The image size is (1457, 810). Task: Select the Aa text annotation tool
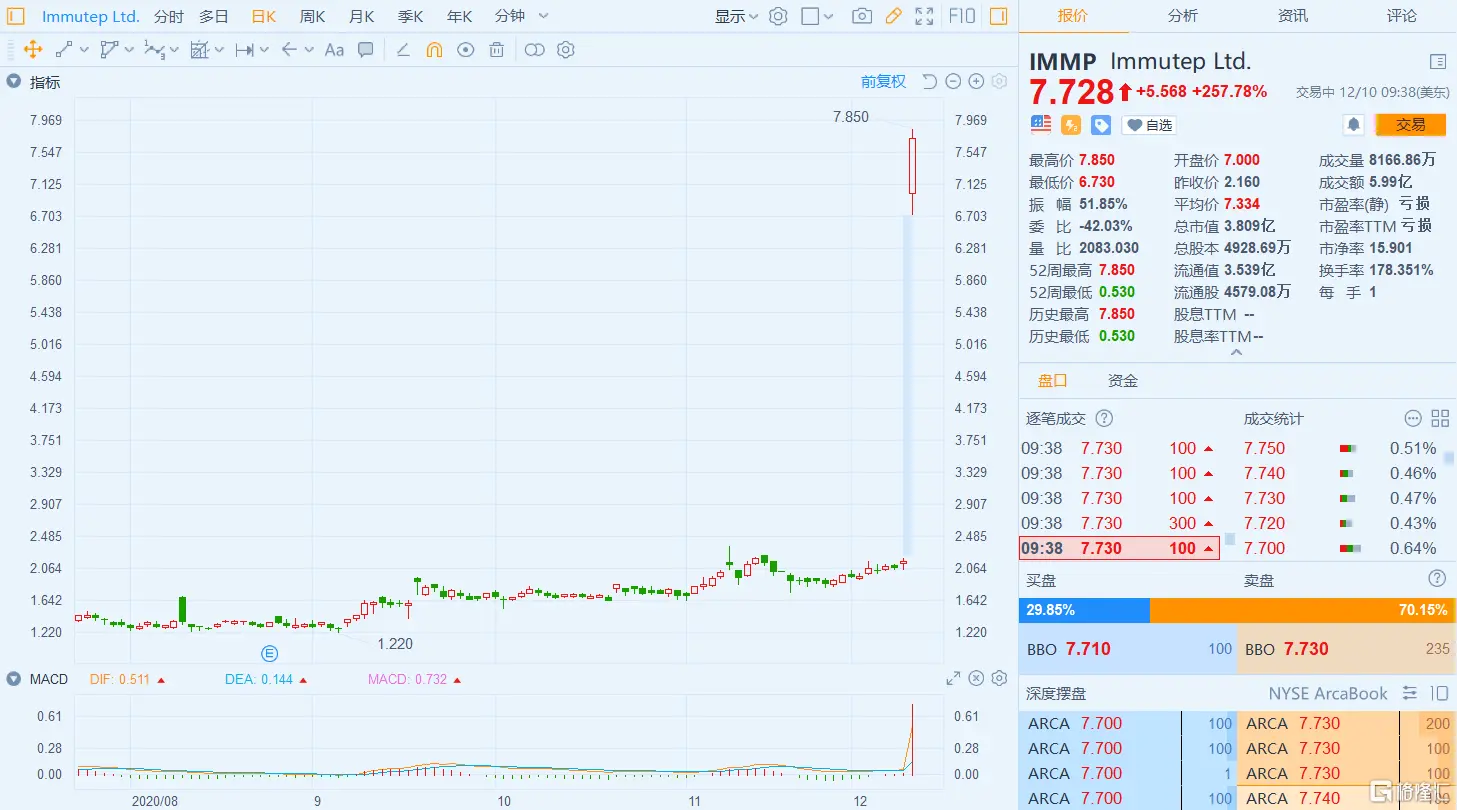point(335,49)
